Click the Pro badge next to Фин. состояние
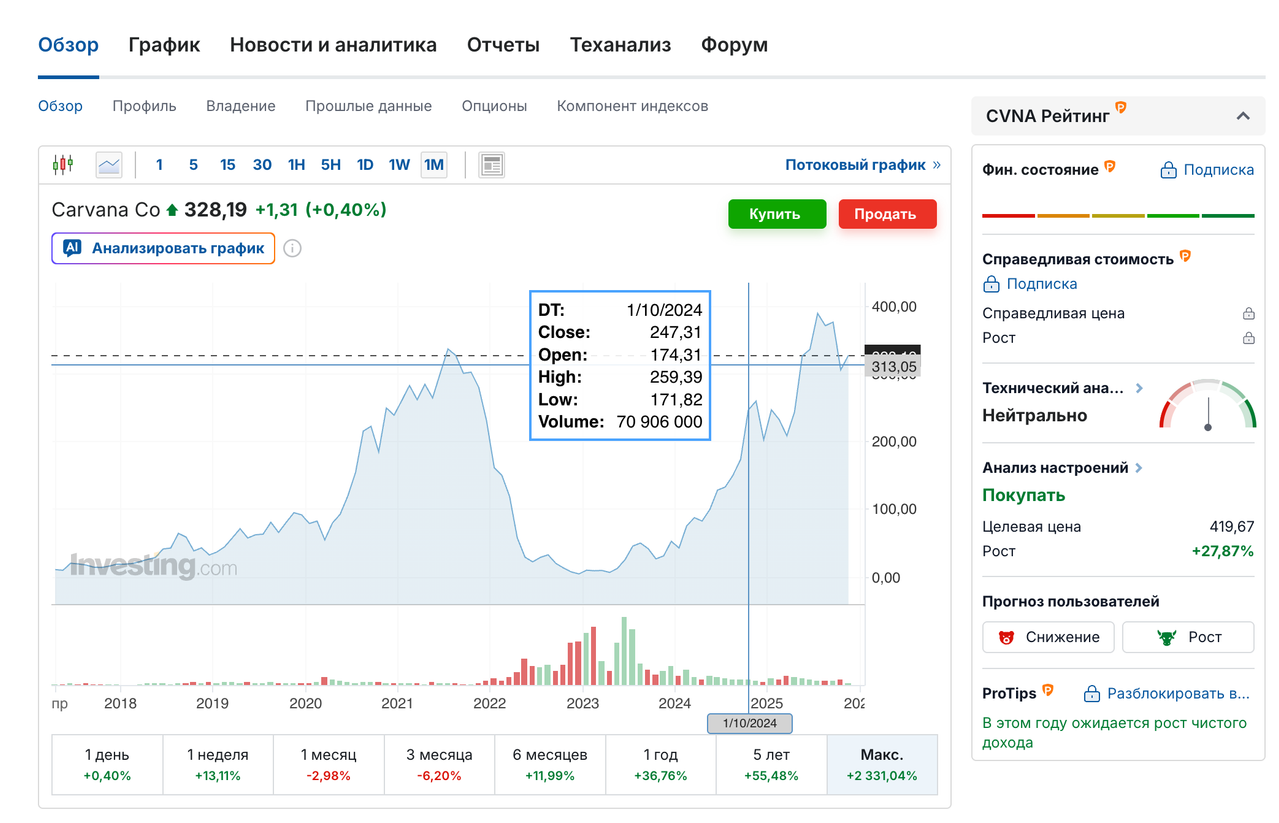The width and height of the screenshot is (1279, 823). [x=1110, y=167]
